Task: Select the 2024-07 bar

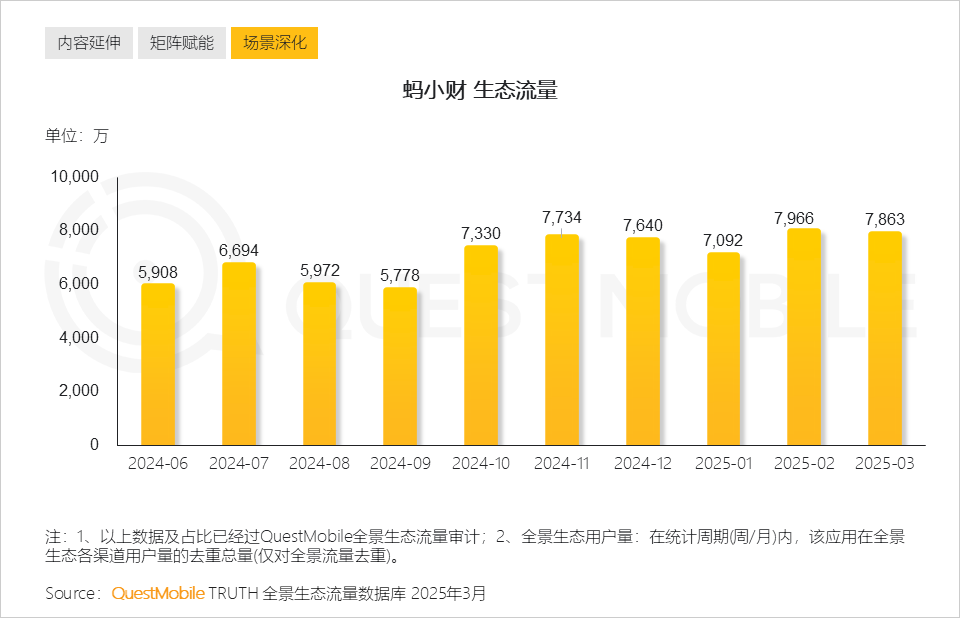Action: pos(239,354)
